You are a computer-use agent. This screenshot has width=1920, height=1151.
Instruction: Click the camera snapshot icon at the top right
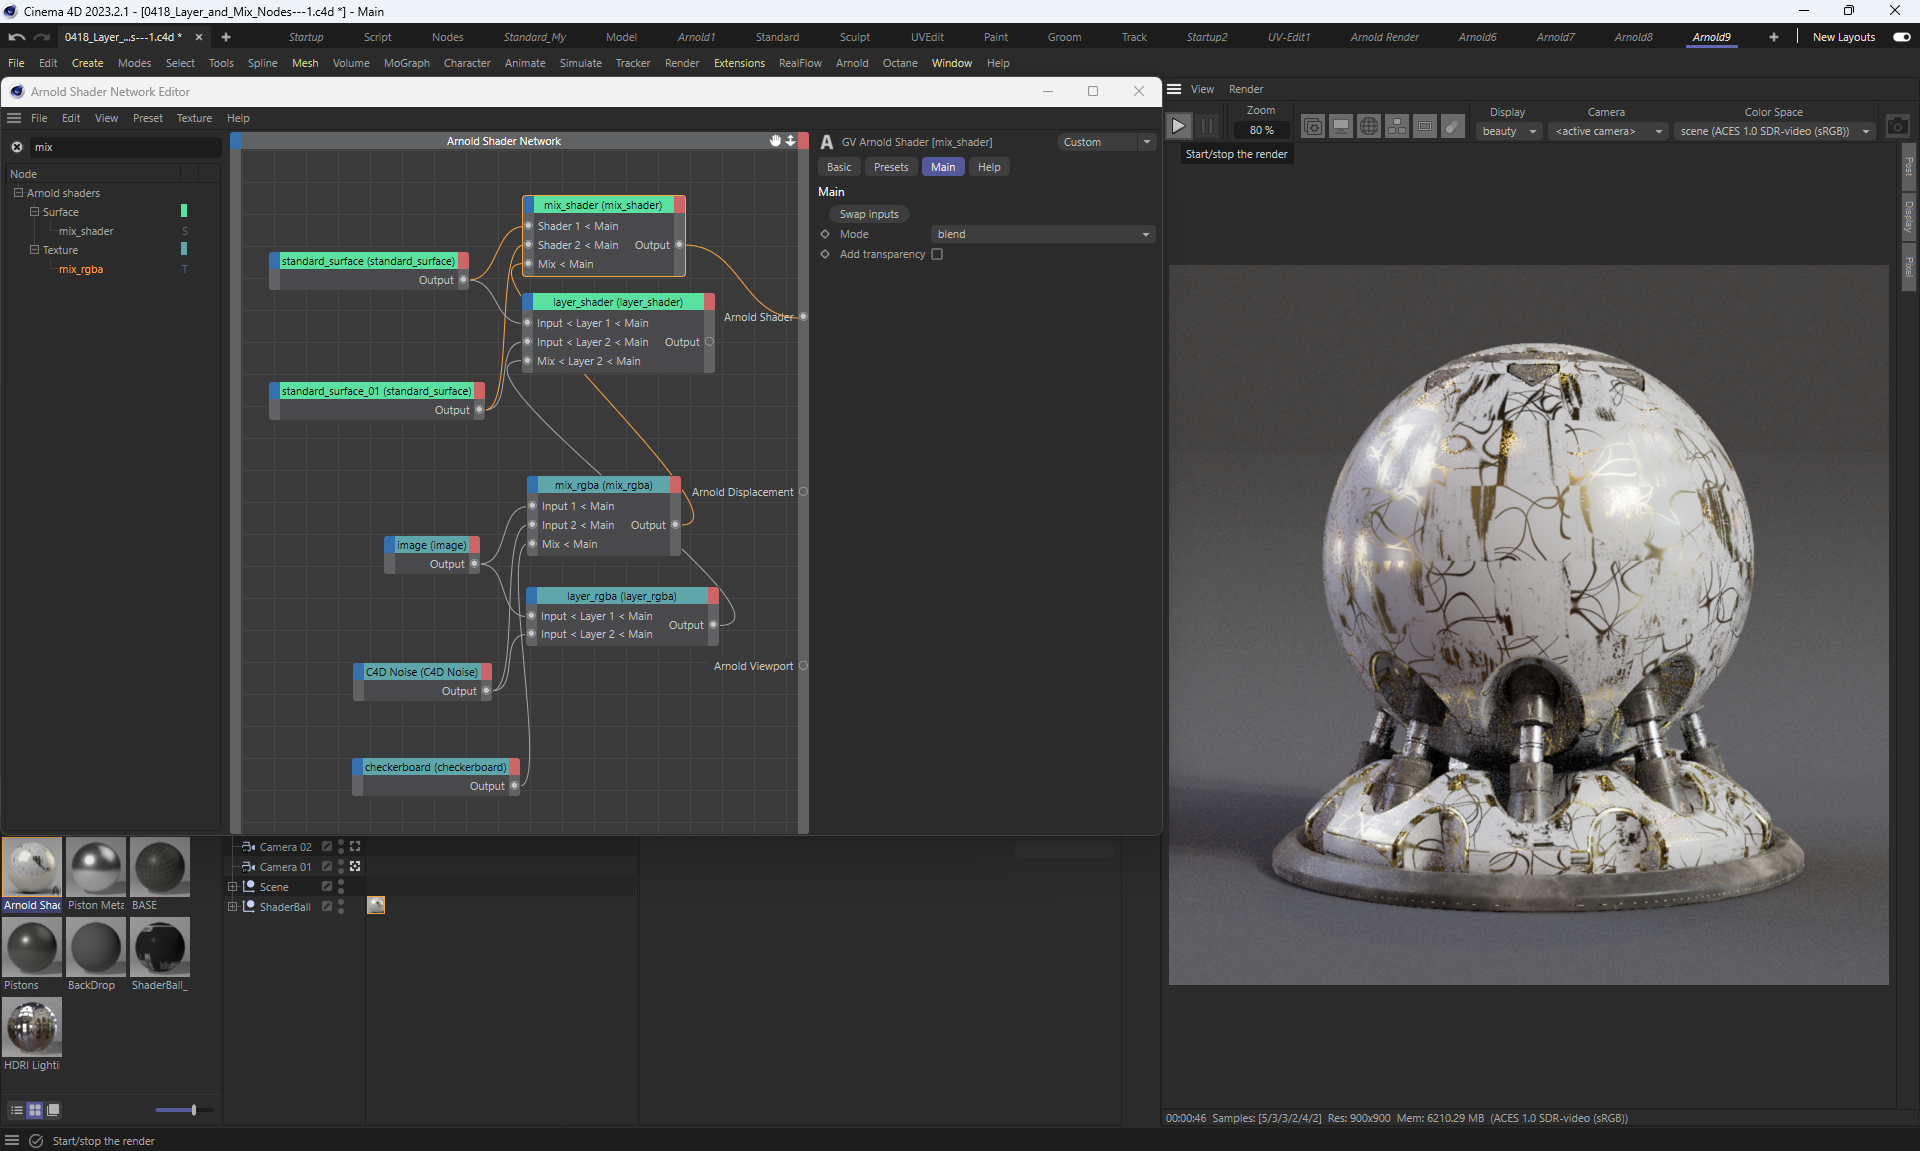[1897, 126]
